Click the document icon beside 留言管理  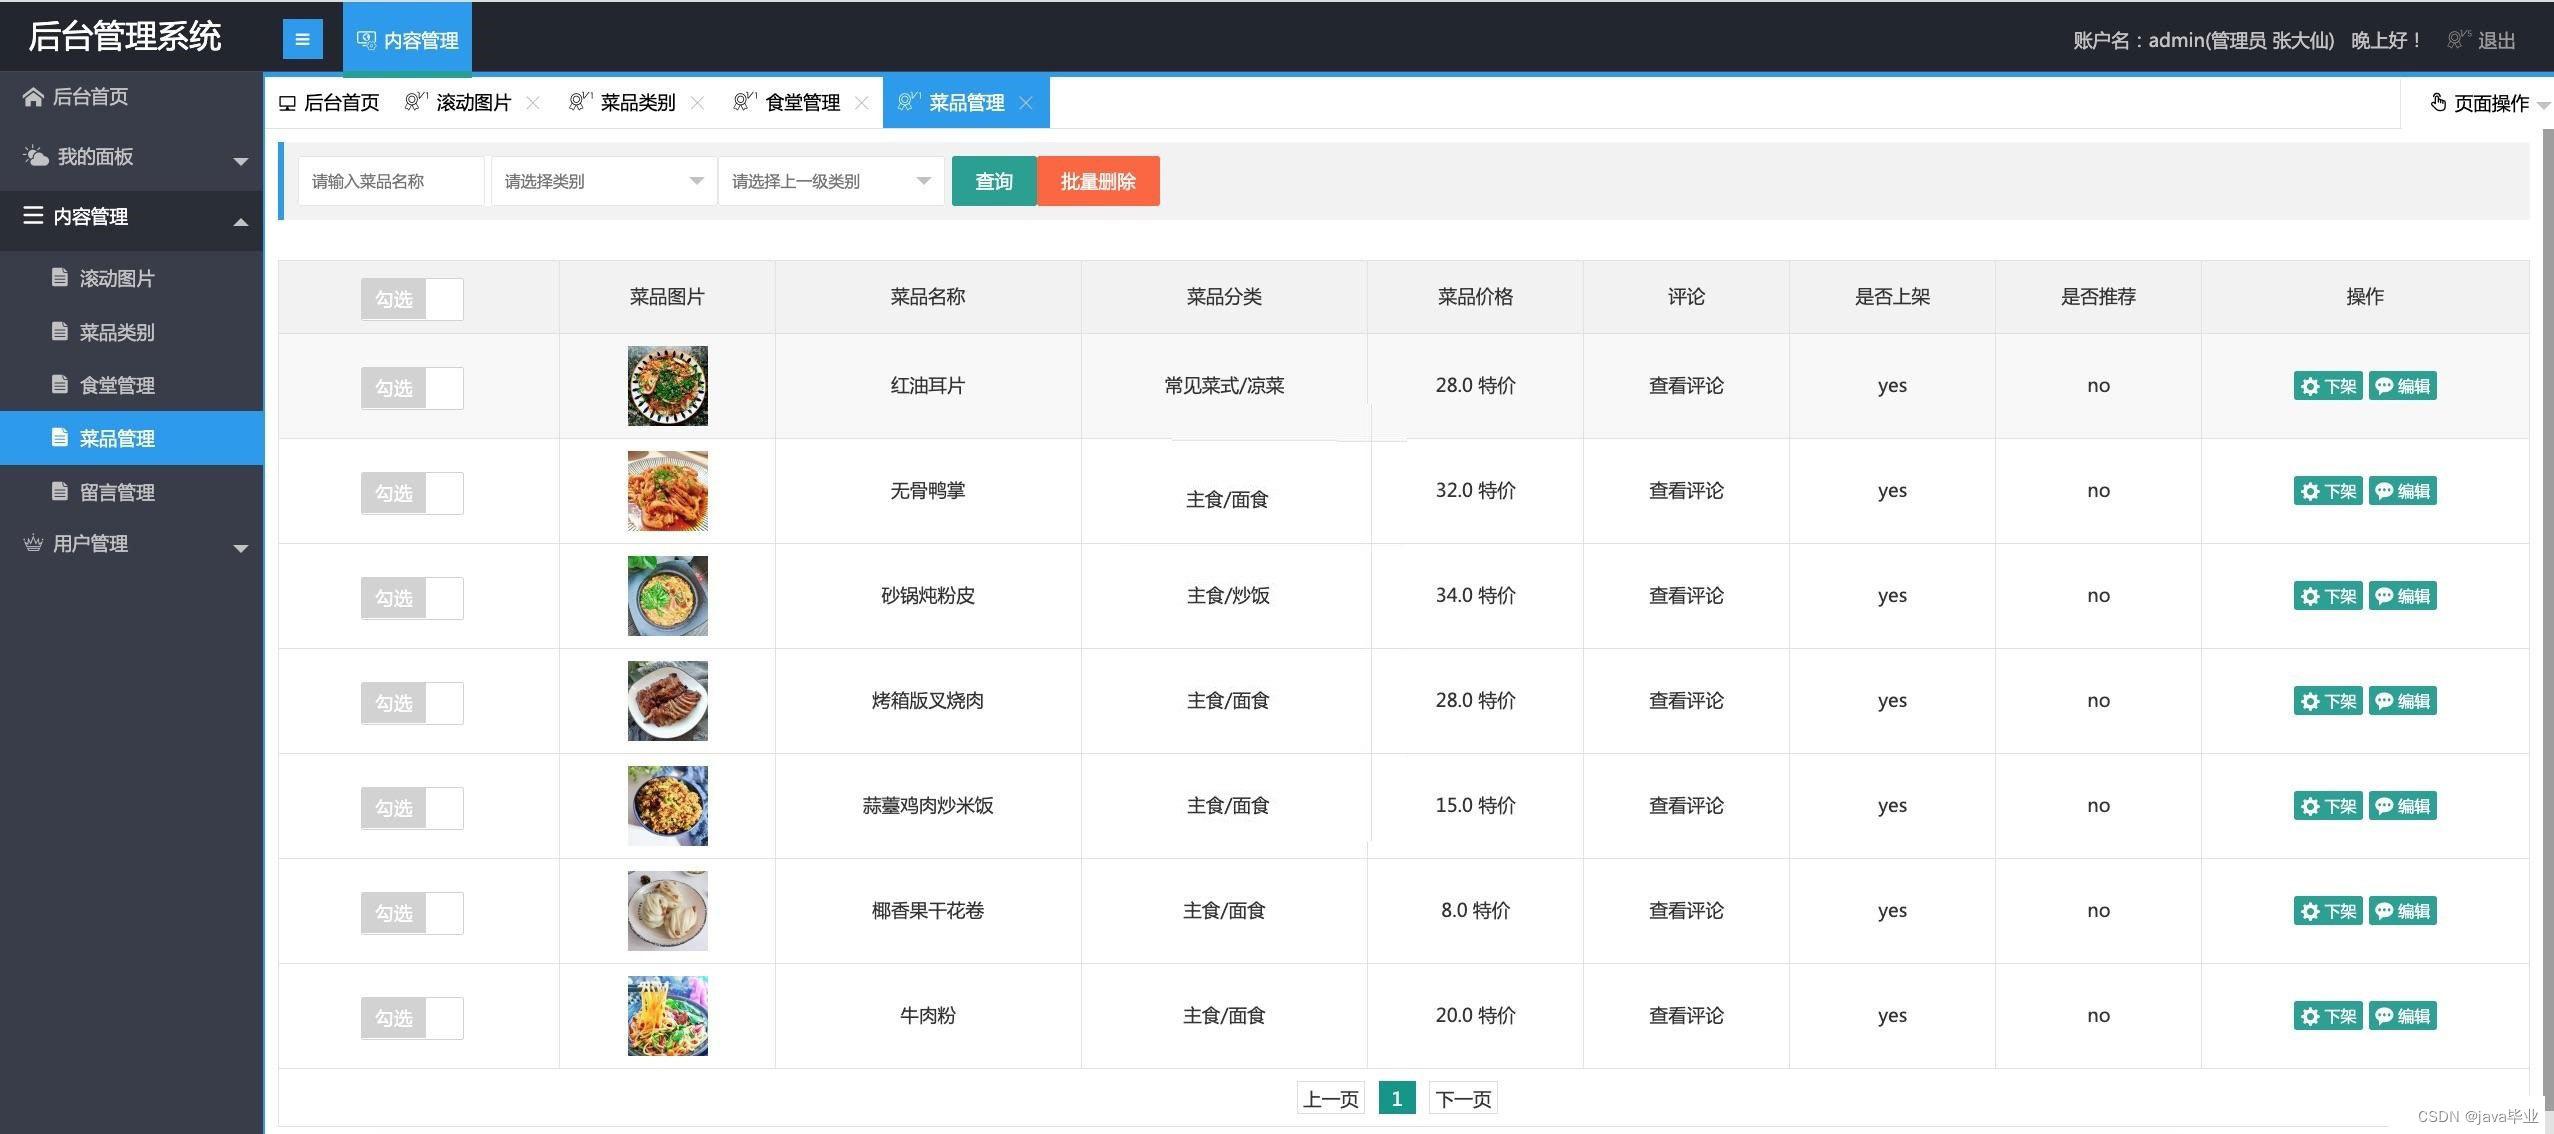[x=60, y=491]
